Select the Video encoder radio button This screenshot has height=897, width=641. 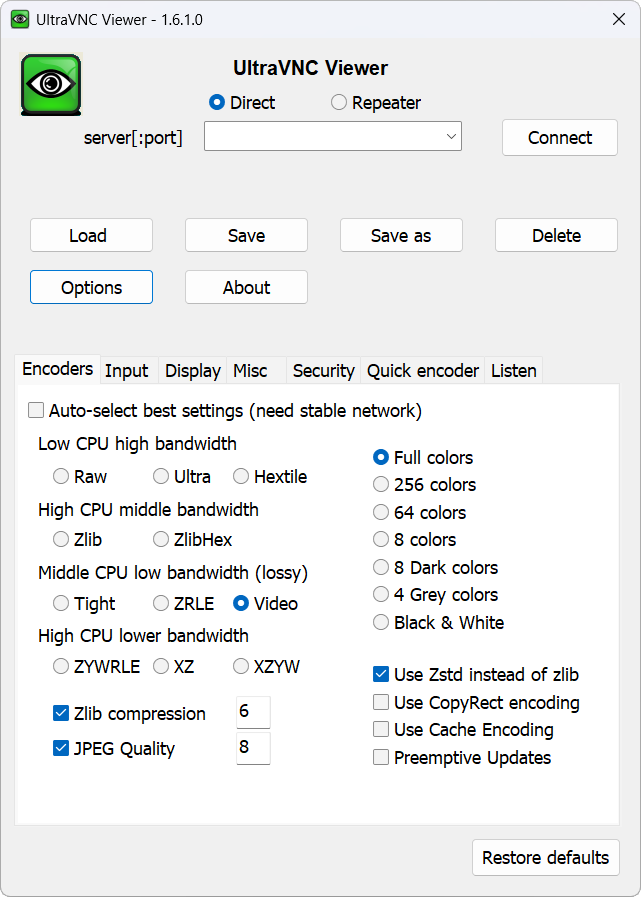click(240, 603)
